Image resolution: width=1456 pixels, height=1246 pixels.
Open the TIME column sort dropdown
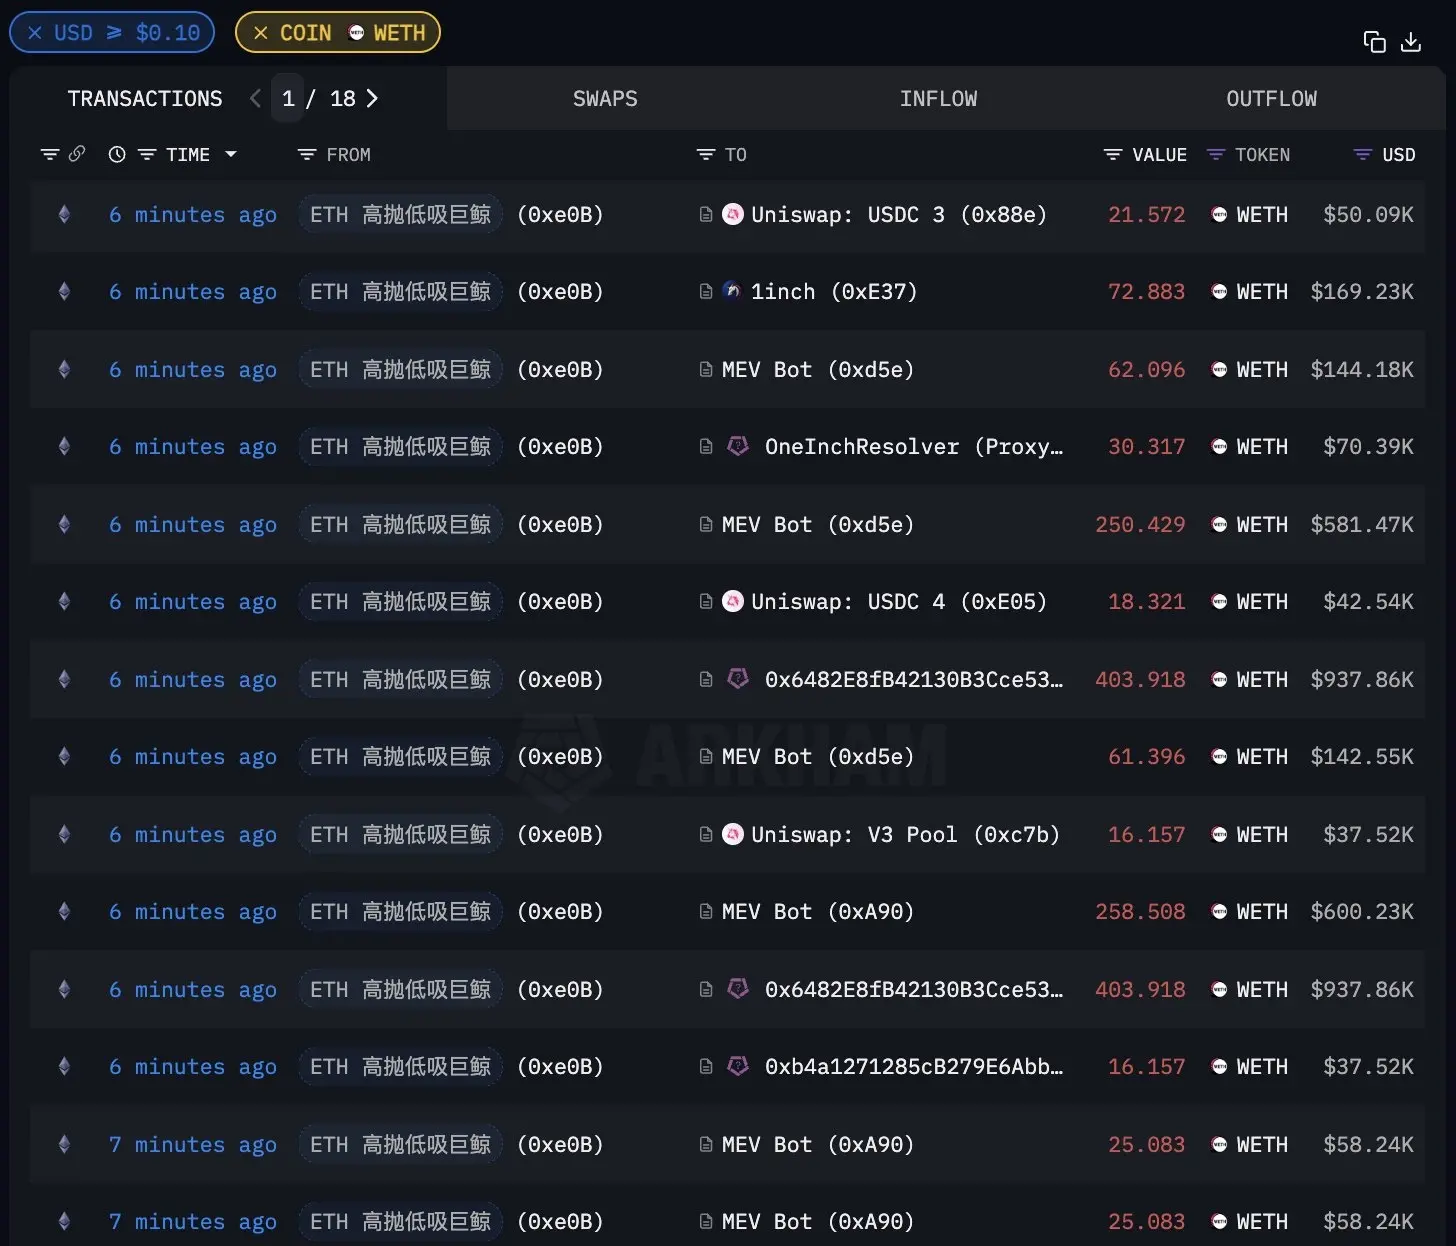coord(231,154)
